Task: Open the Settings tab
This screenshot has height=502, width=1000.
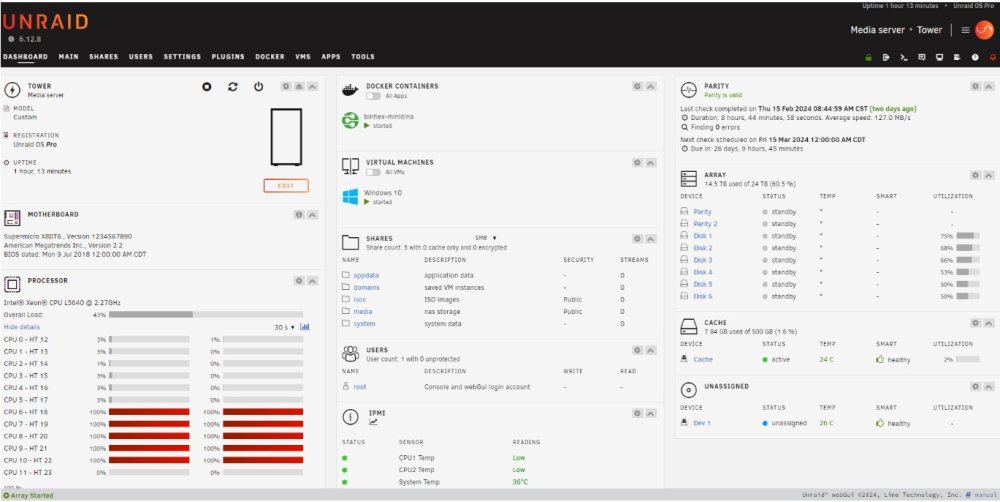Action: point(182,57)
